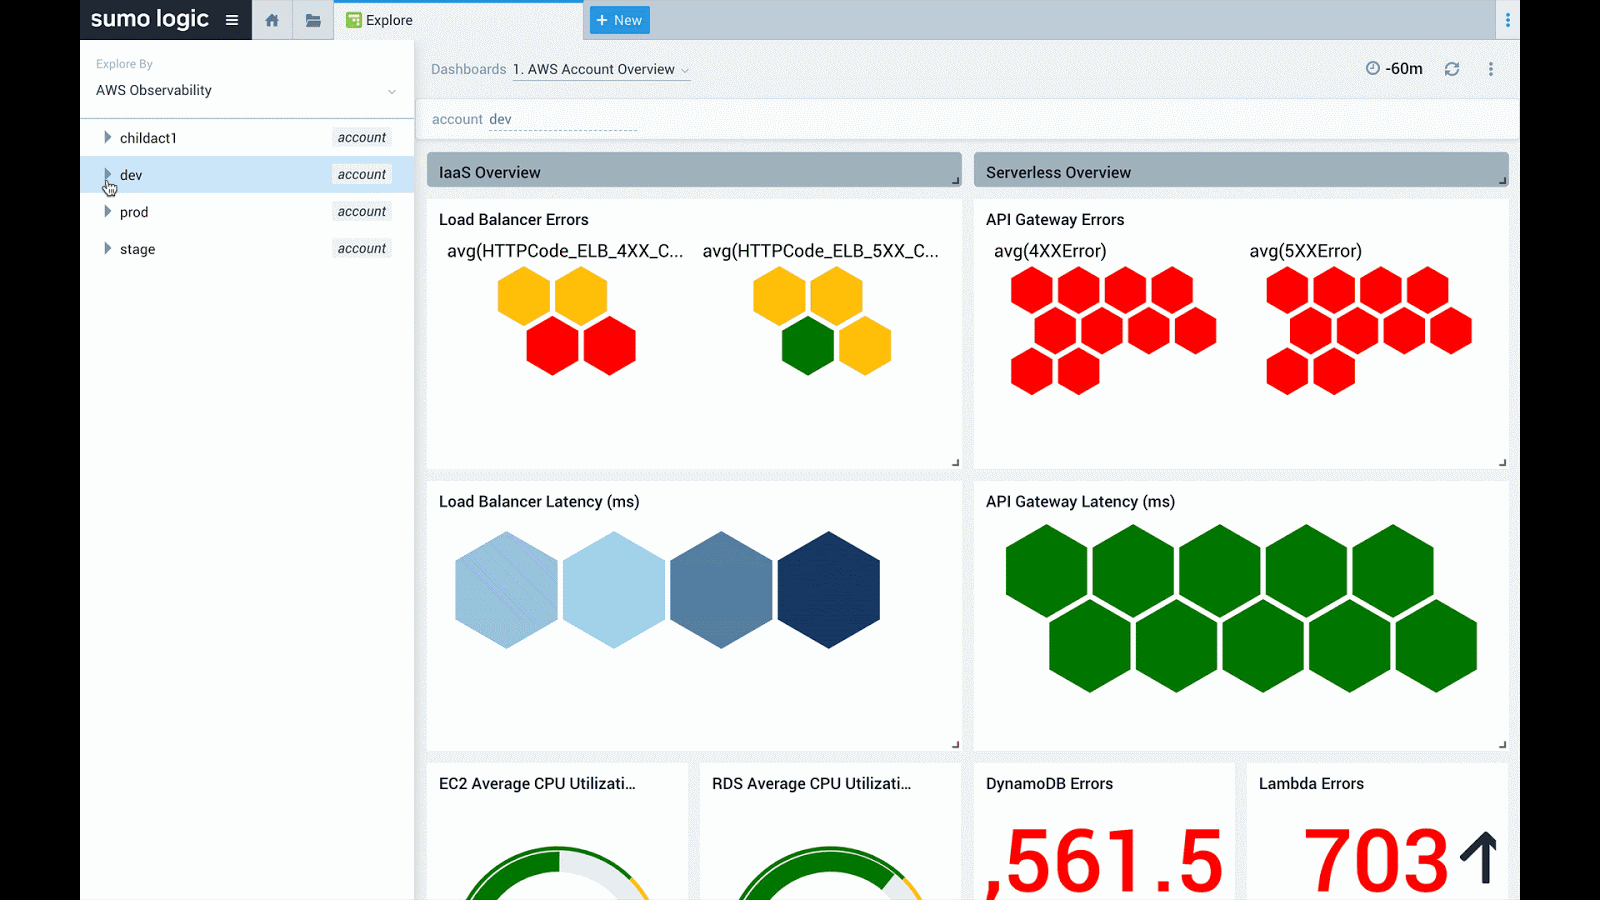Click the green hexagon in Load Balancer Errors
The width and height of the screenshot is (1600, 900).
point(808,346)
